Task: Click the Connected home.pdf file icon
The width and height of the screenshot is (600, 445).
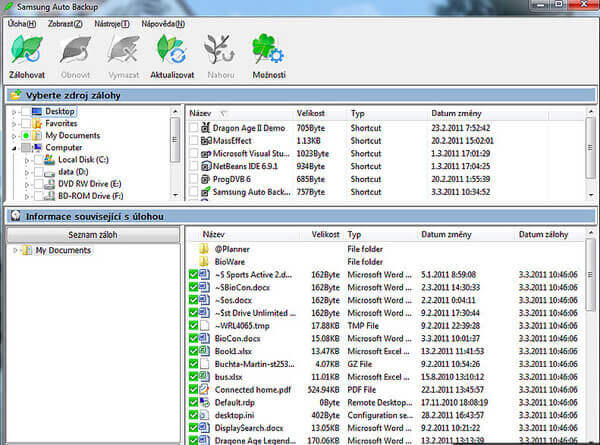Action: 204,390
